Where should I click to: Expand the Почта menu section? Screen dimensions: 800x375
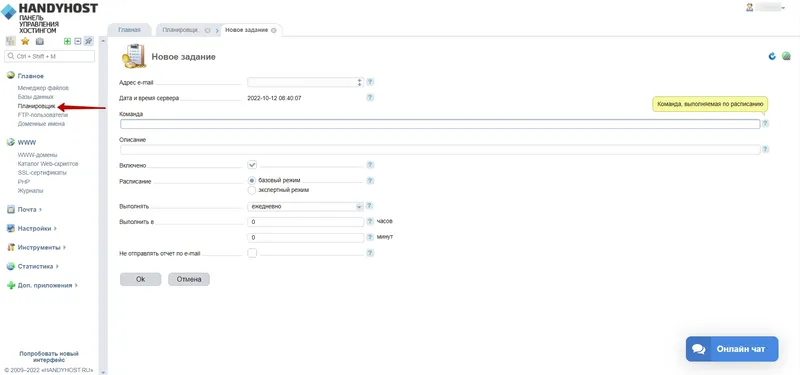(30, 210)
